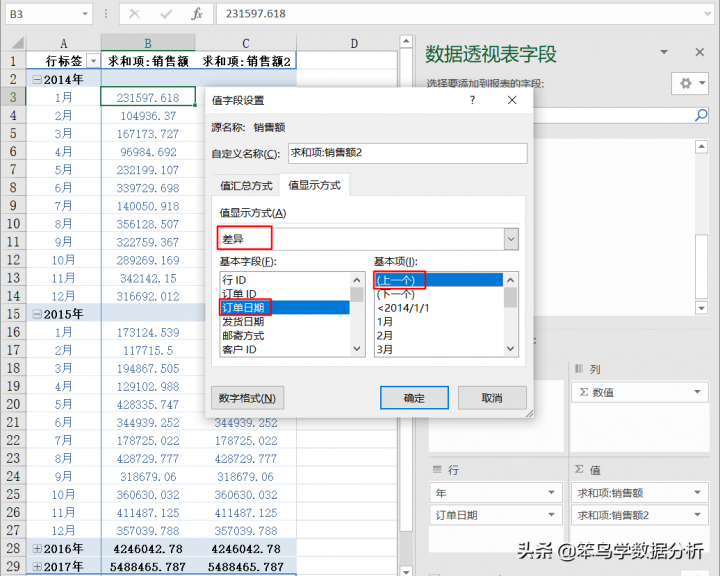
Task: Click the formula bar value 231597.618
Action: point(256,14)
